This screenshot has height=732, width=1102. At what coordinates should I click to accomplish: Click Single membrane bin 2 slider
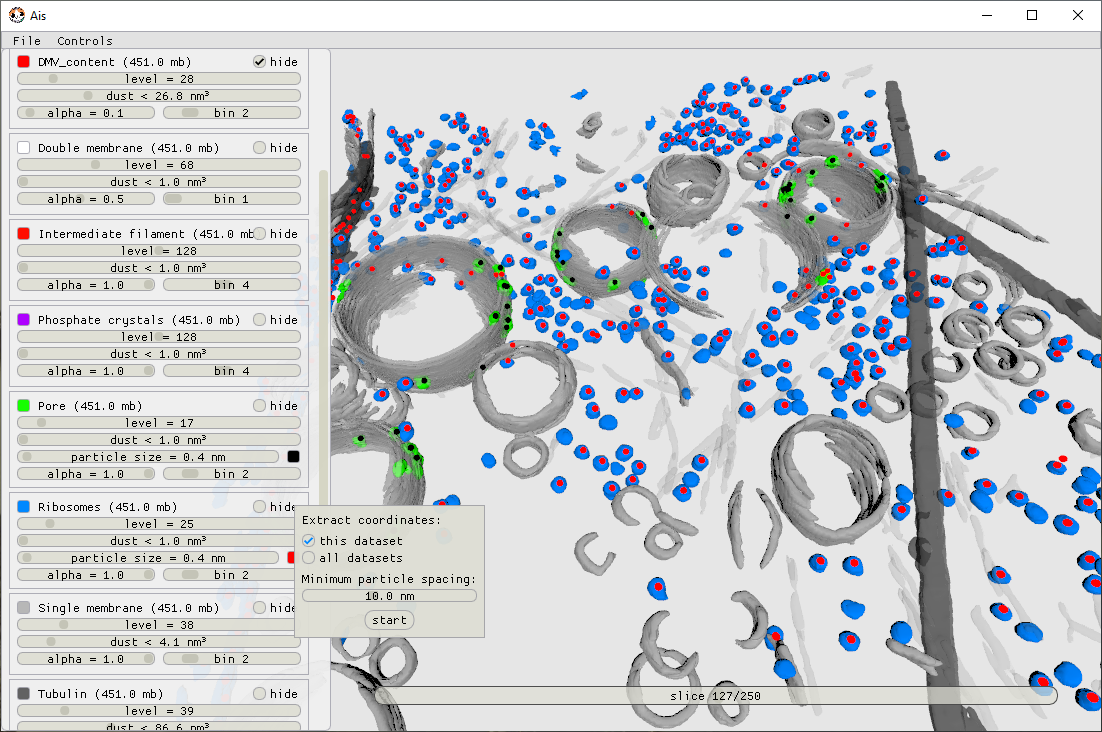[x=232, y=659]
